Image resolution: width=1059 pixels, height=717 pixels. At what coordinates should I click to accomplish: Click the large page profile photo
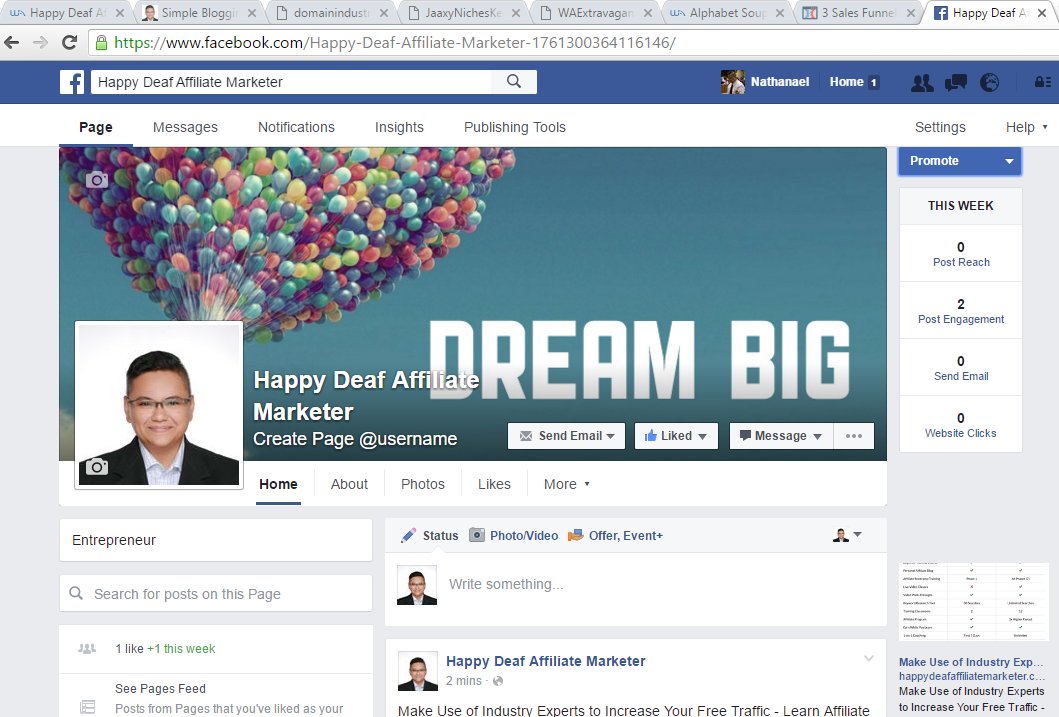[x=159, y=405]
